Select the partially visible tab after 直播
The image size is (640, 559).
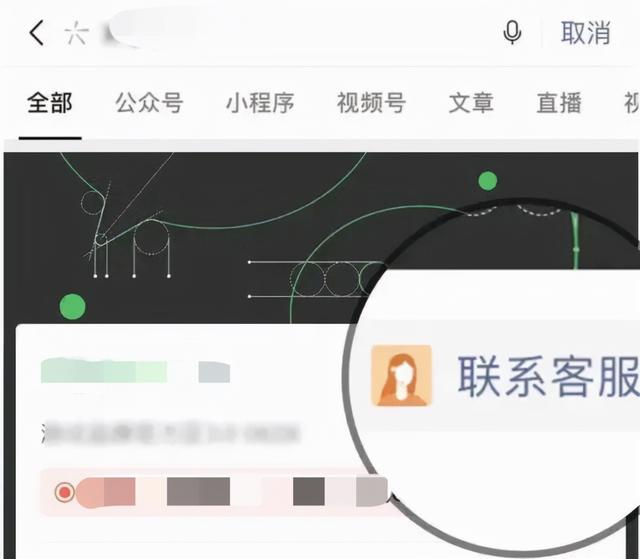(632, 103)
